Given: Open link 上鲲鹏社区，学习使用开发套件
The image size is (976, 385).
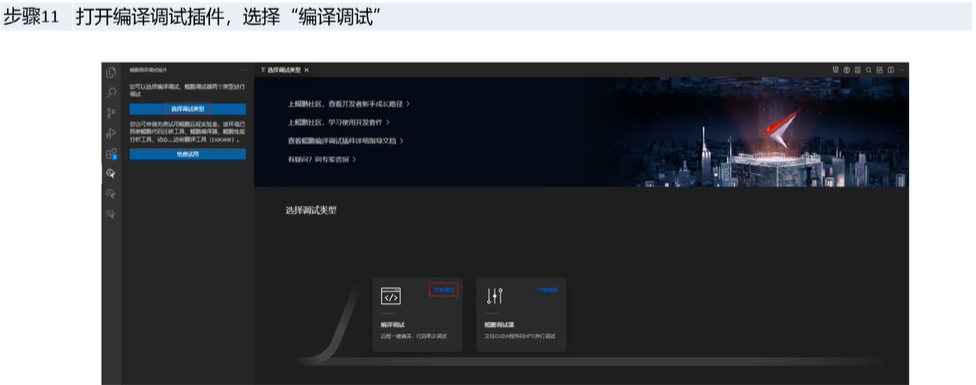Looking at the screenshot, I should (339, 123).
